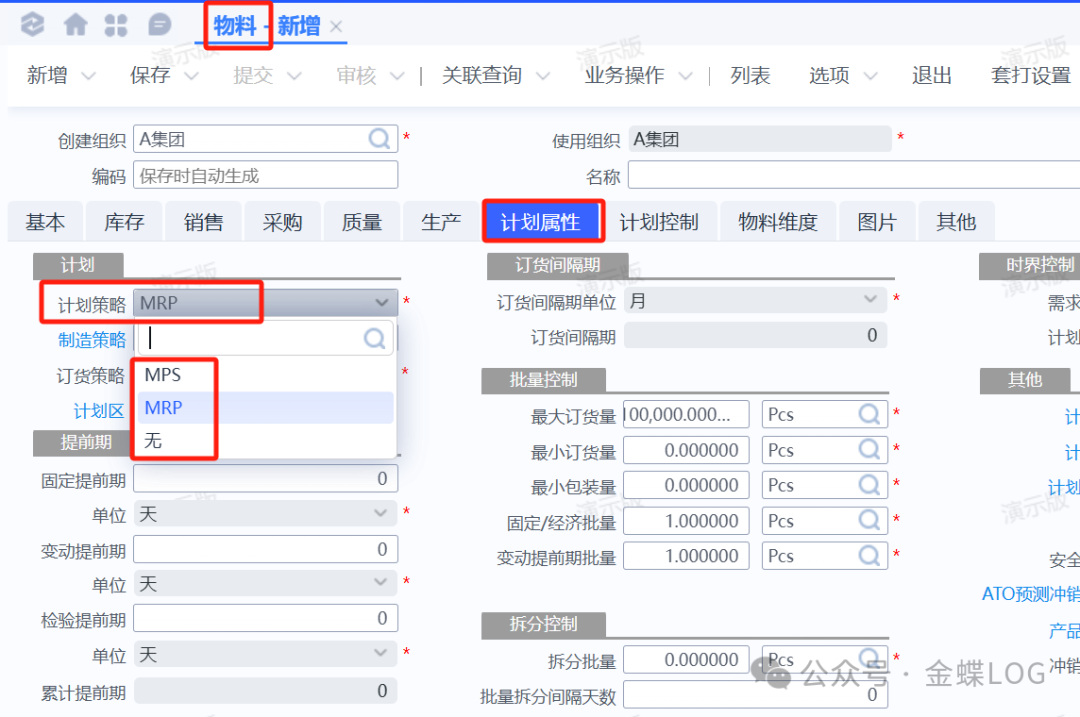Click the 固定提前期 input field
The width and height of the screenshot is (1080, 717).
coord(265,479)
